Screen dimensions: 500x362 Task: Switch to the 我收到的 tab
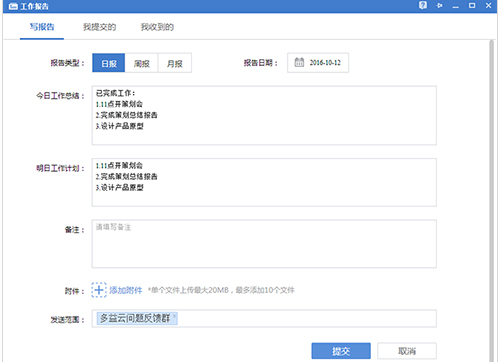(x=157, y=27)
